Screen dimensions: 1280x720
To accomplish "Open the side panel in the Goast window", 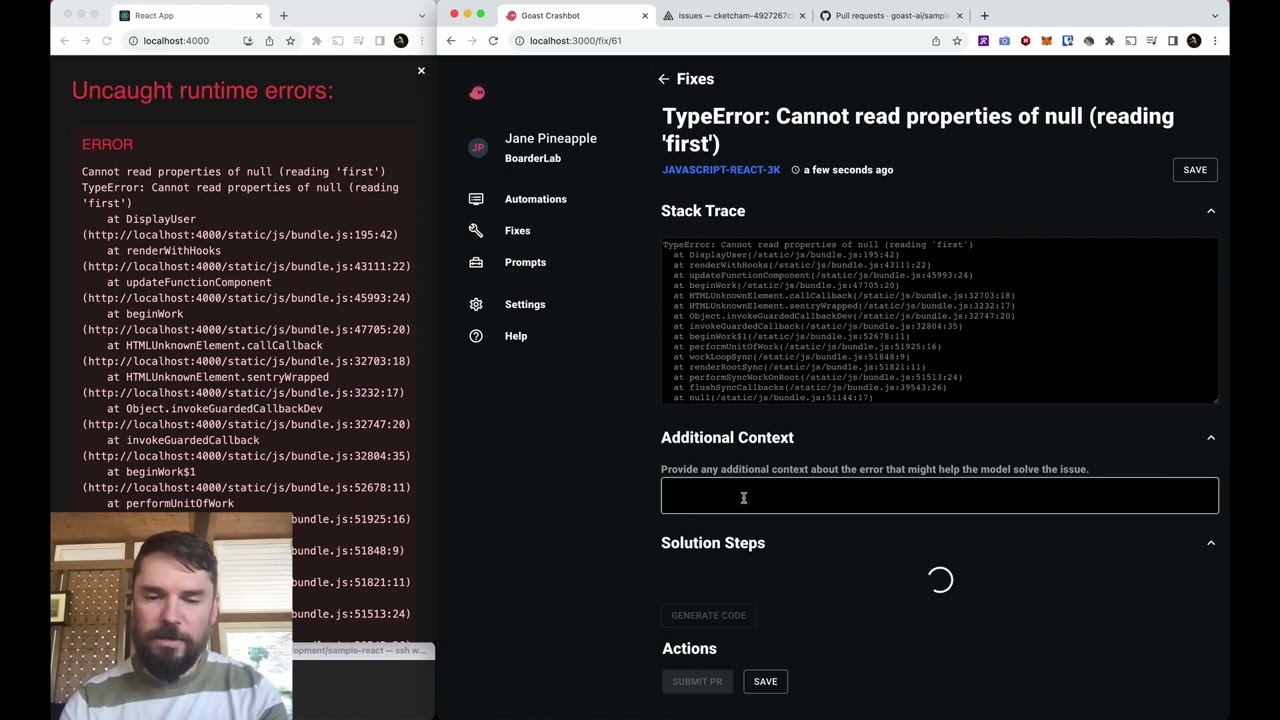I will (1173, 41).
